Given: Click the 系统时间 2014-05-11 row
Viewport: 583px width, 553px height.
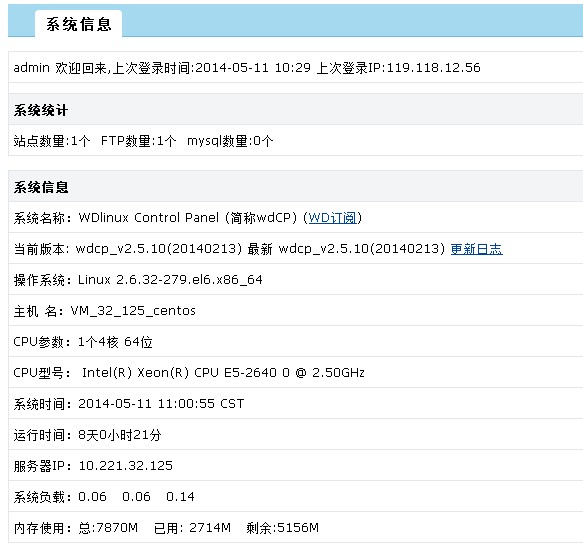Looking at the screenshot, I should click(x=296, y=404).
